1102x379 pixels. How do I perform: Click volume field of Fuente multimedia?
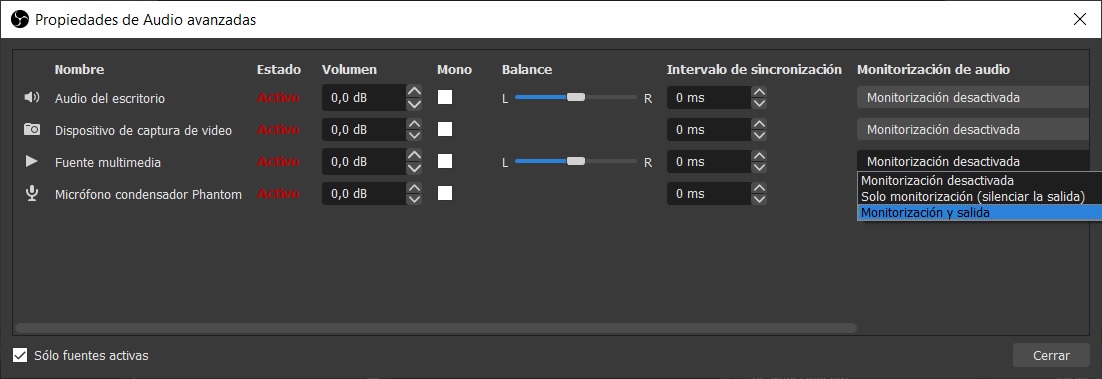pos(363,162)
